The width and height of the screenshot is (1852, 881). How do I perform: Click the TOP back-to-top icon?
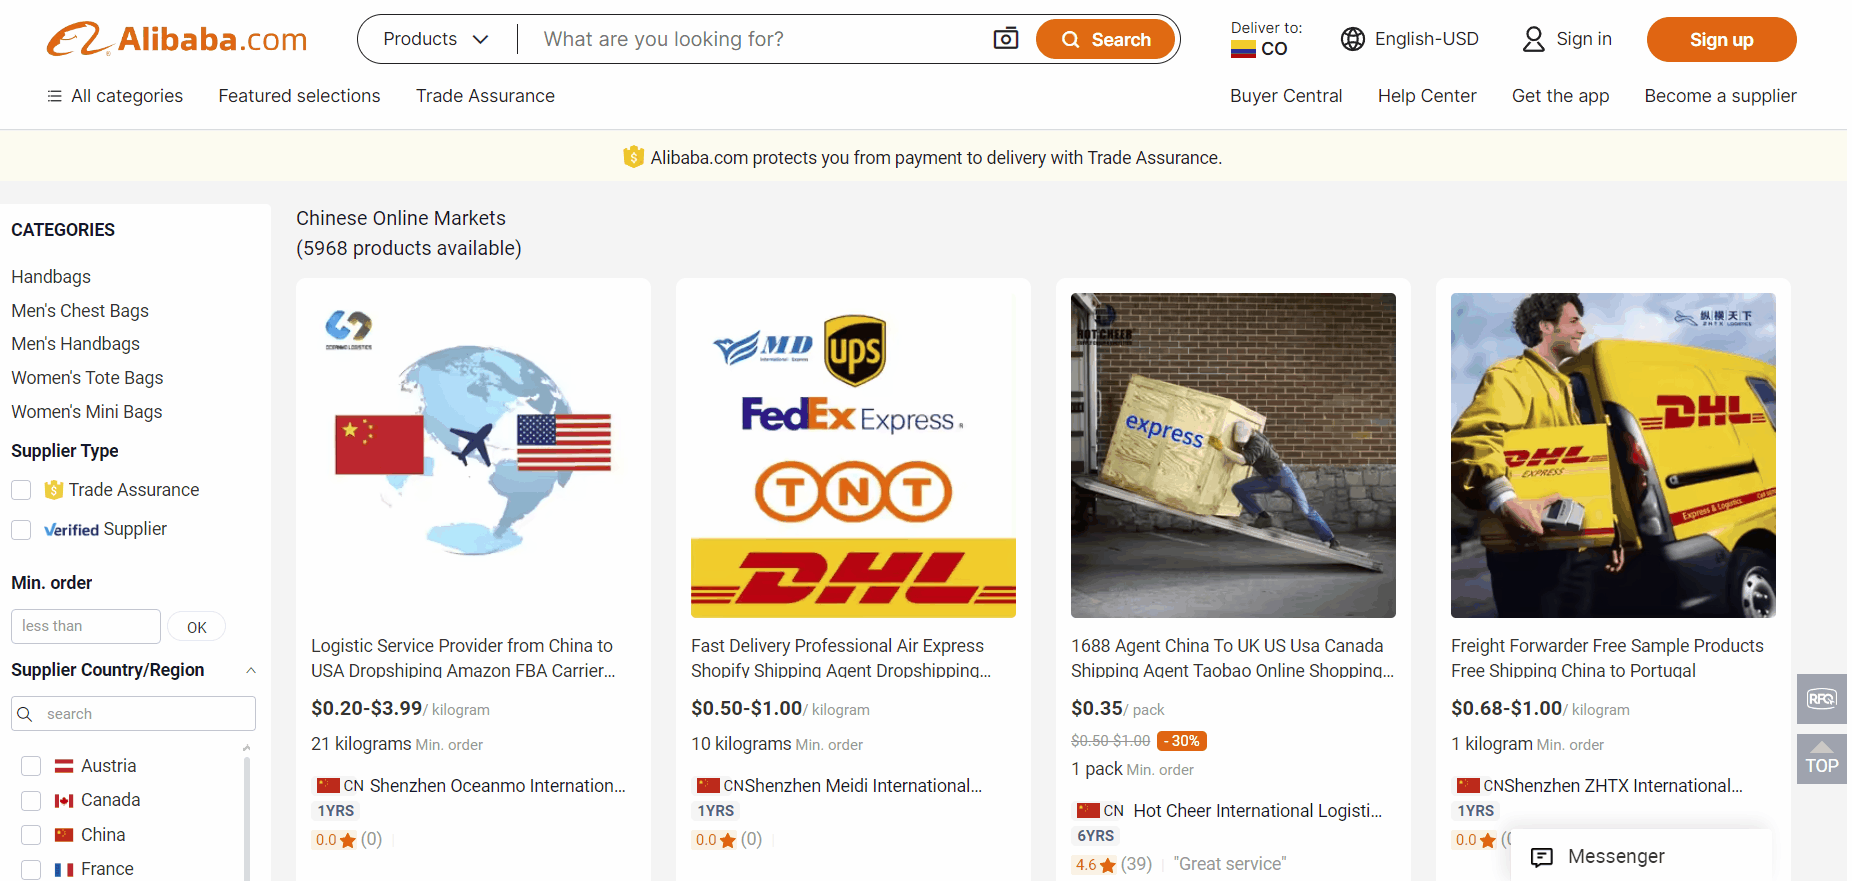coord(1821,759)
